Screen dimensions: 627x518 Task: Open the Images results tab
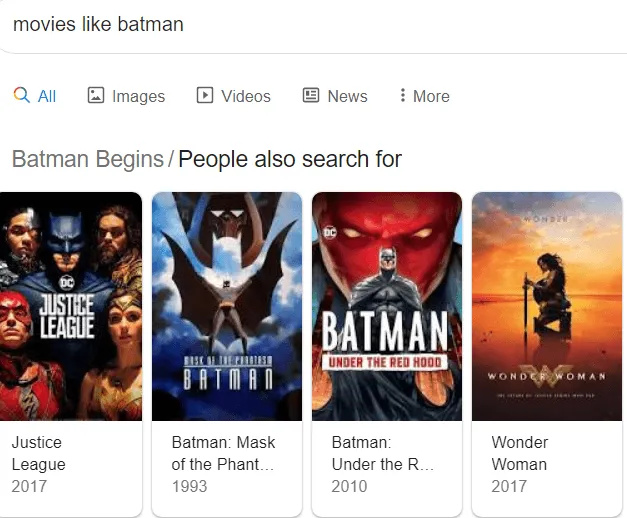138,96
